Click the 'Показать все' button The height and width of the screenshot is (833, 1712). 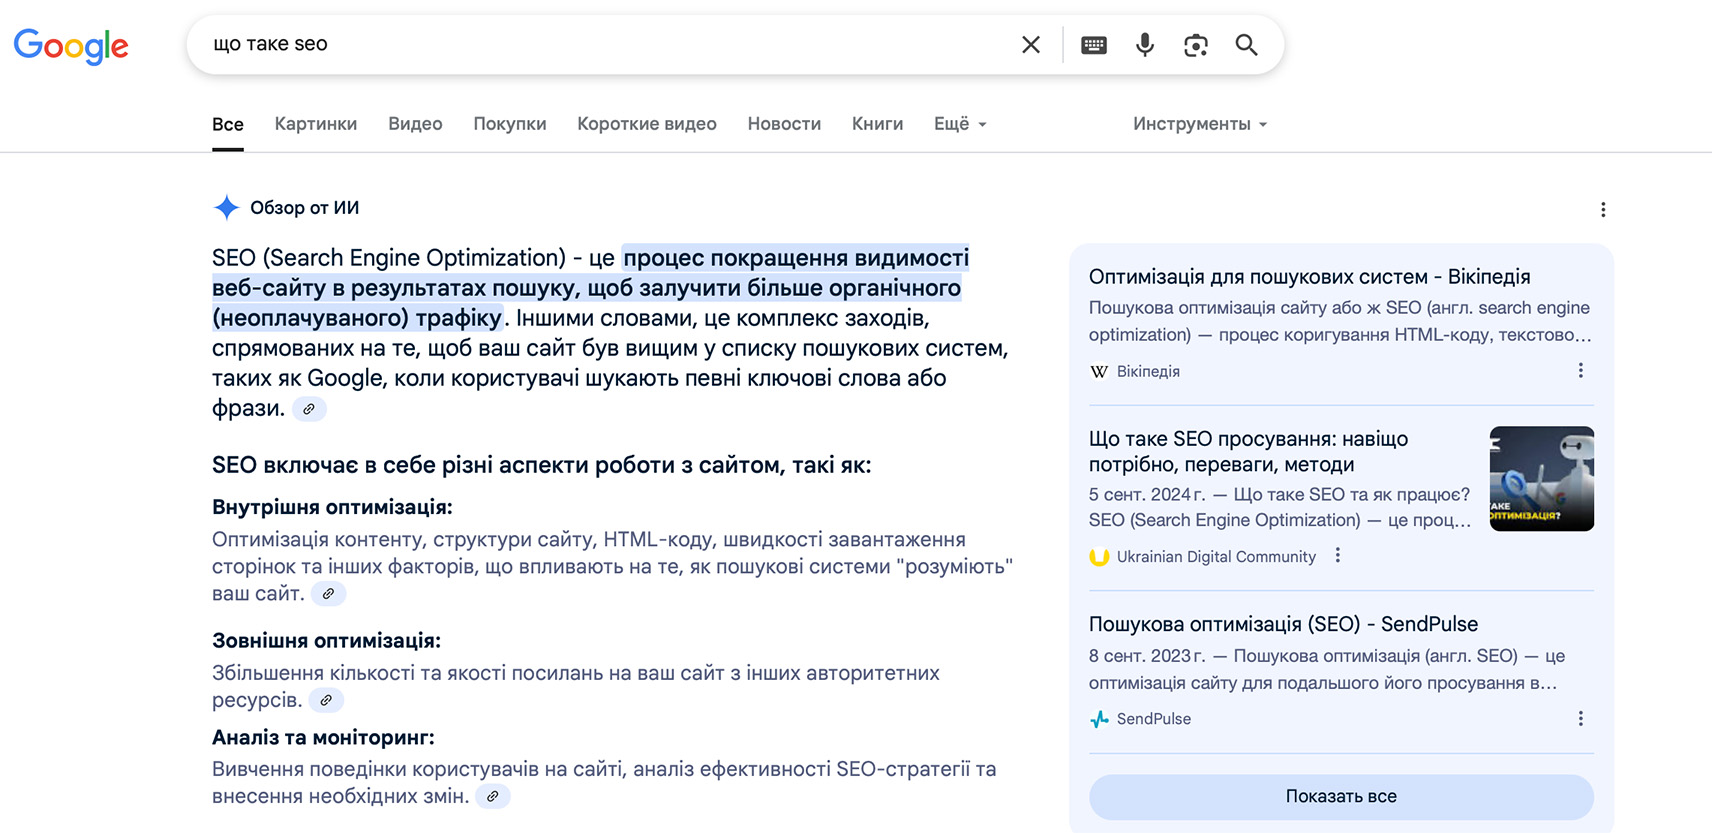1341,797
